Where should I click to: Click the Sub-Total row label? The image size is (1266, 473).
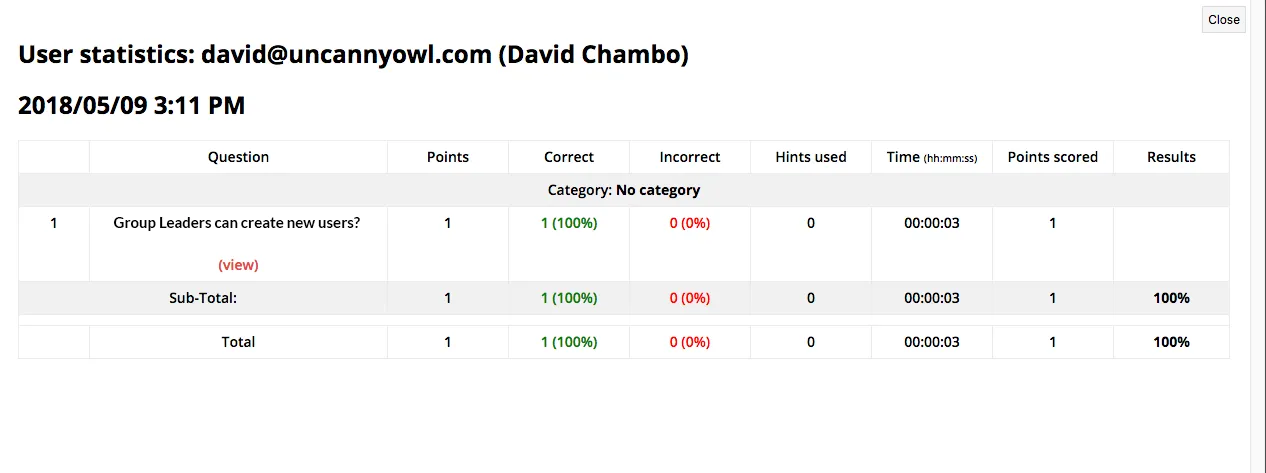tap(203, 298)
